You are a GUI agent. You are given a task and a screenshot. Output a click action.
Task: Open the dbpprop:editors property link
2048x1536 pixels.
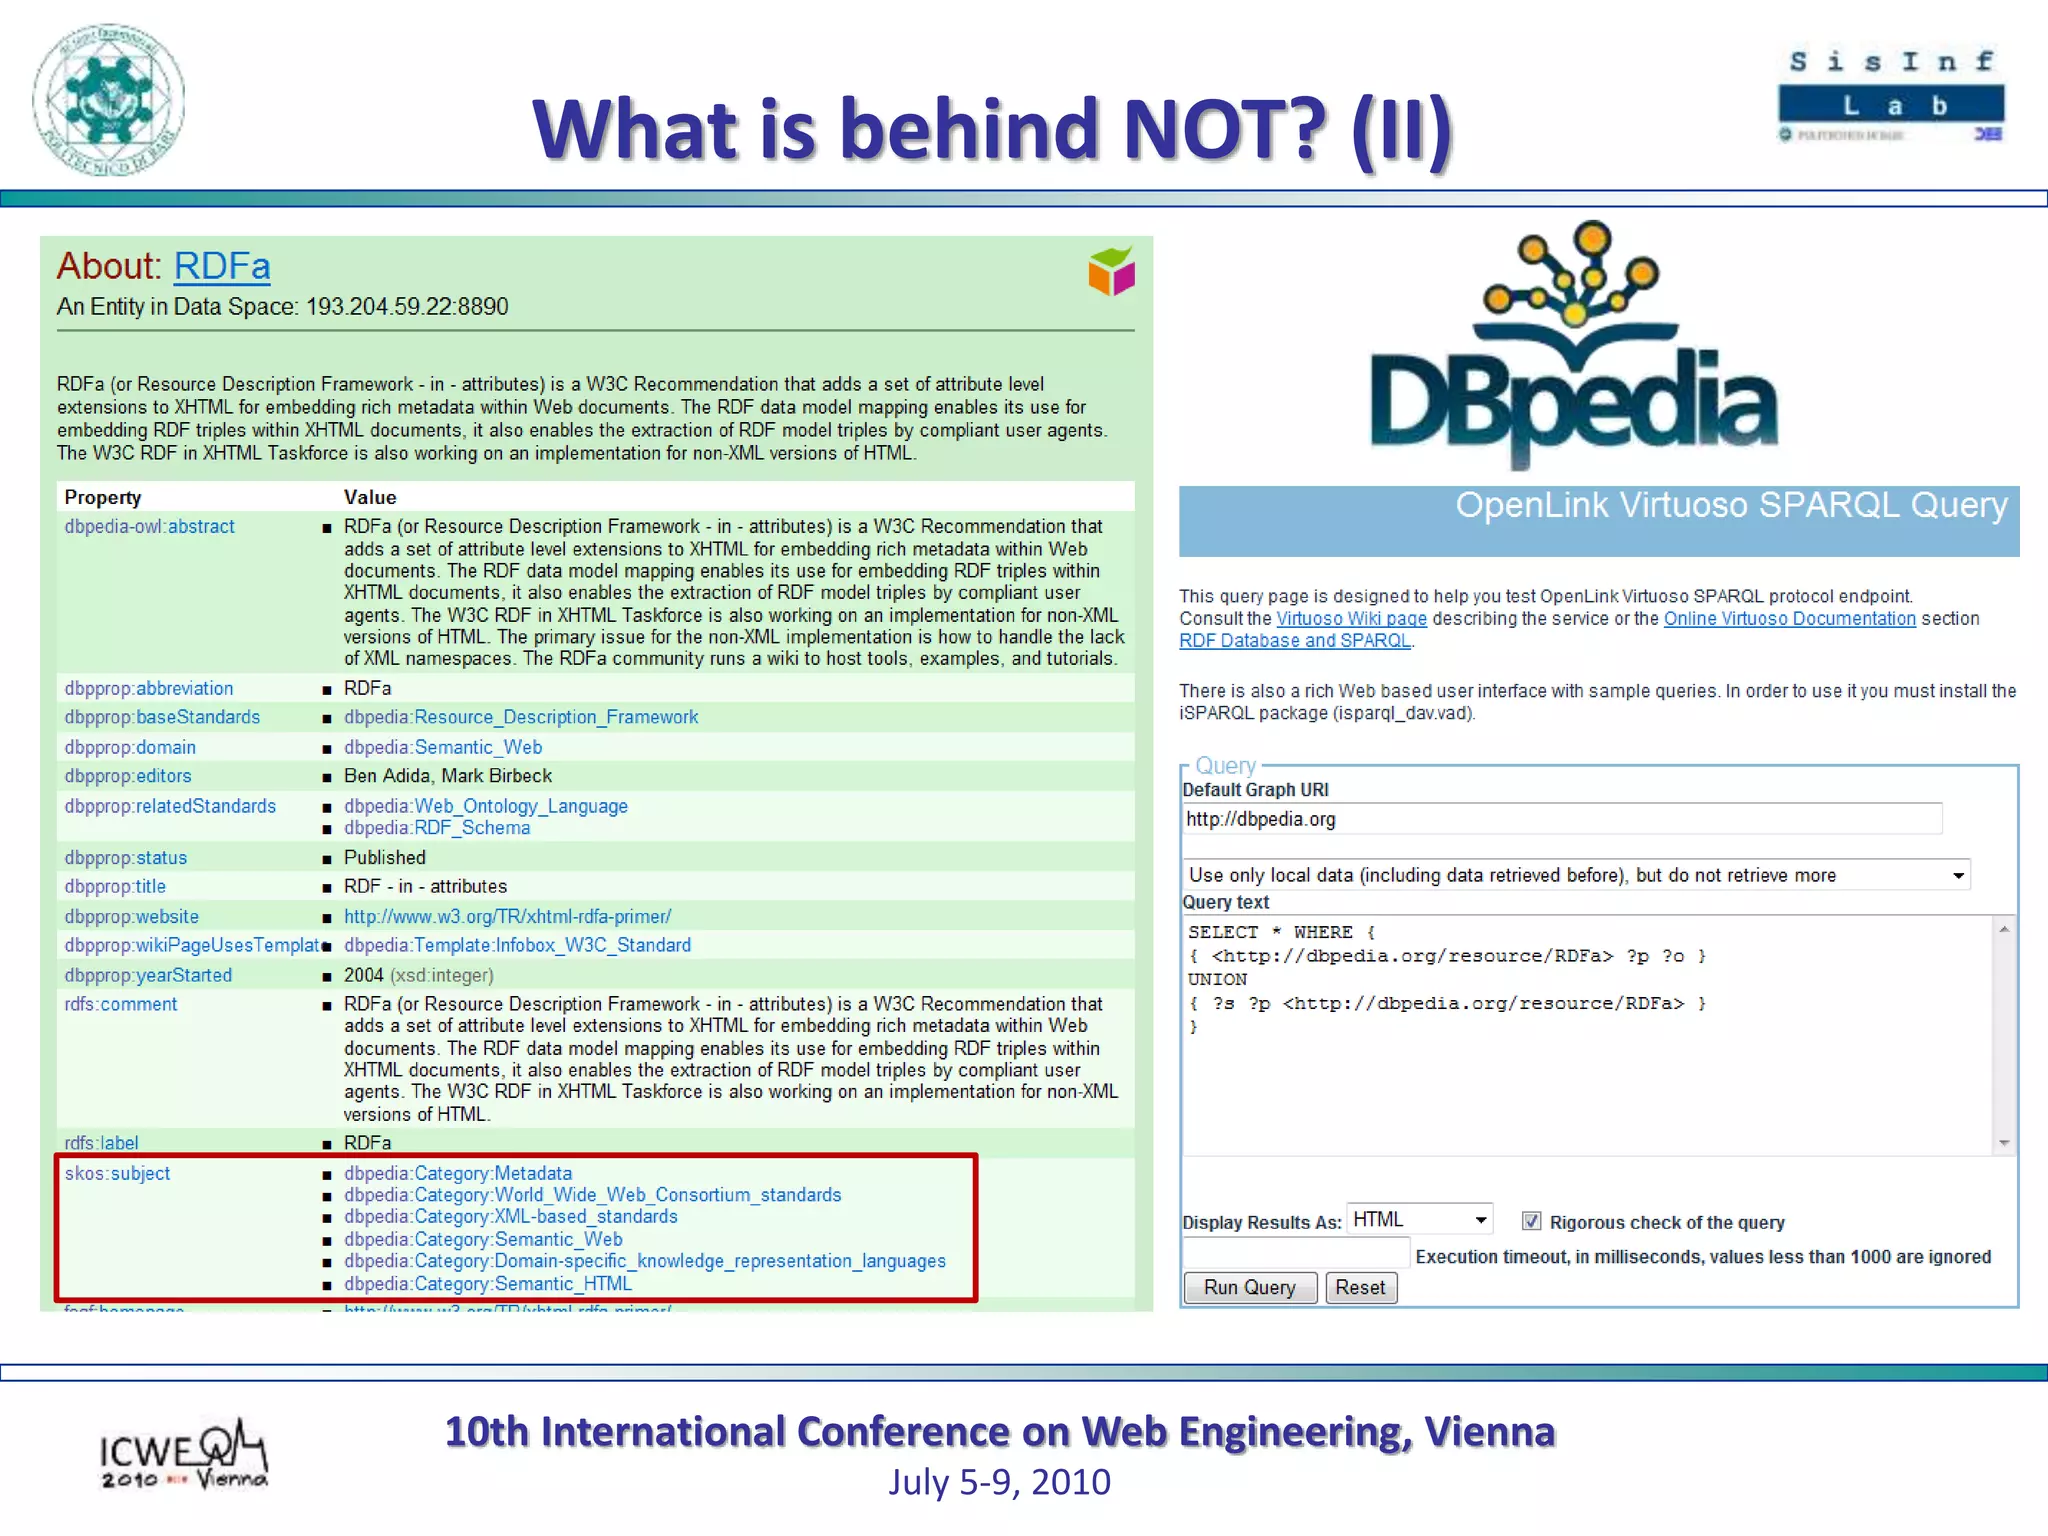click(x=128, y=777)
